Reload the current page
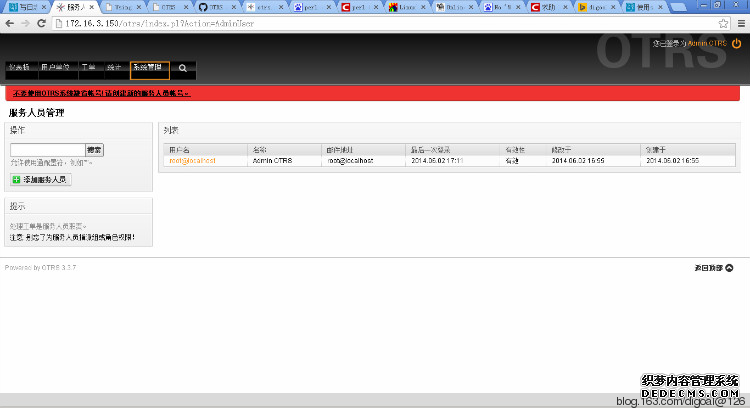The height and width of the screenshot is (408, 750). pos(42,23)
